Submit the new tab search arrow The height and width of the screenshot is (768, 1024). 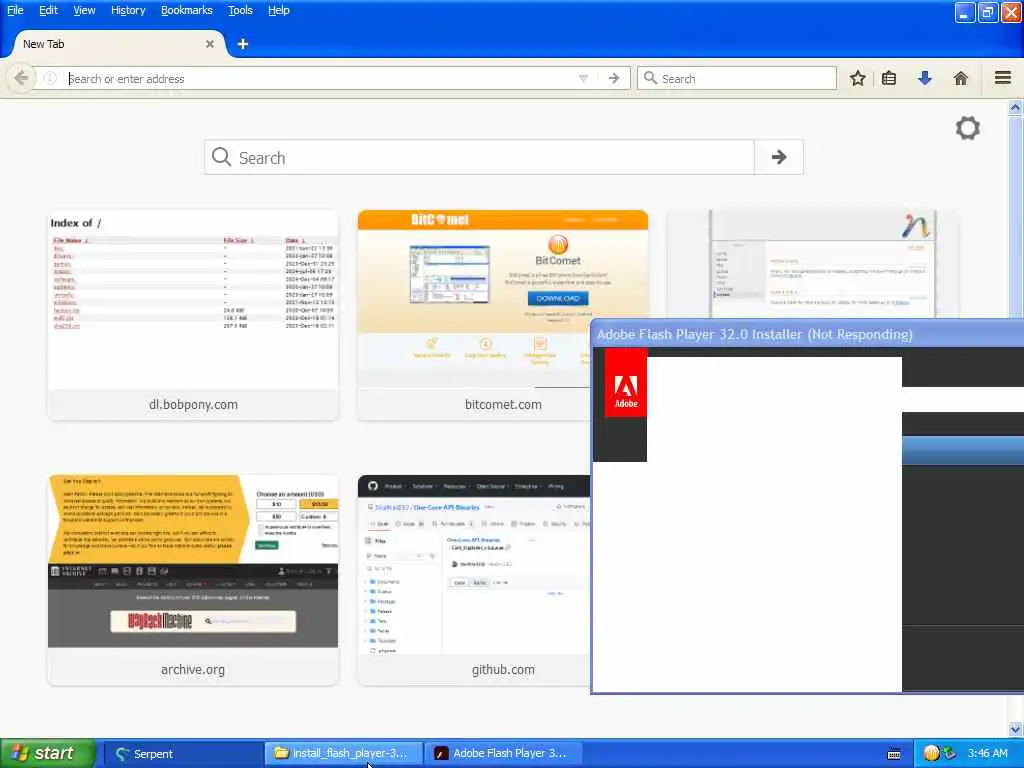[778, 157]
